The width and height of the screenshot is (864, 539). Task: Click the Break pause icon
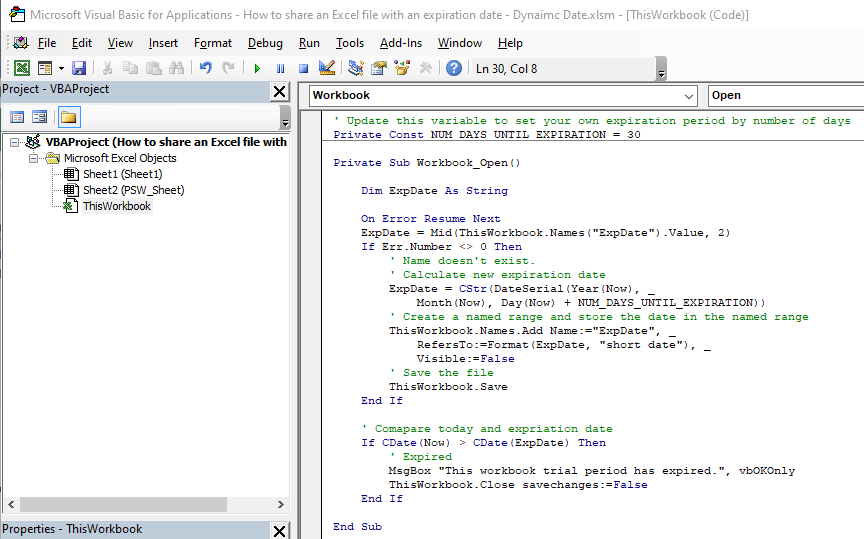pyautogui.click(x=280, y=68)
